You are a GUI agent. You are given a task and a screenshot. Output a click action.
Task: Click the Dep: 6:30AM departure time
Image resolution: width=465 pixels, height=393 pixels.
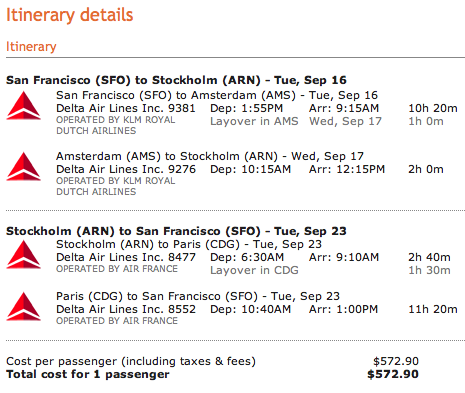coord(247,257)
